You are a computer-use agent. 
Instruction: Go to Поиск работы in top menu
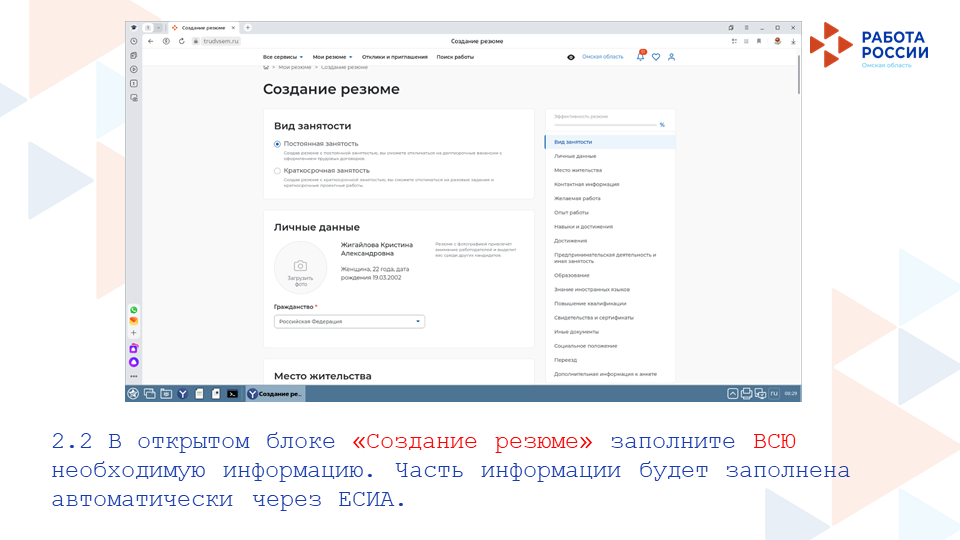click(455, 57)
